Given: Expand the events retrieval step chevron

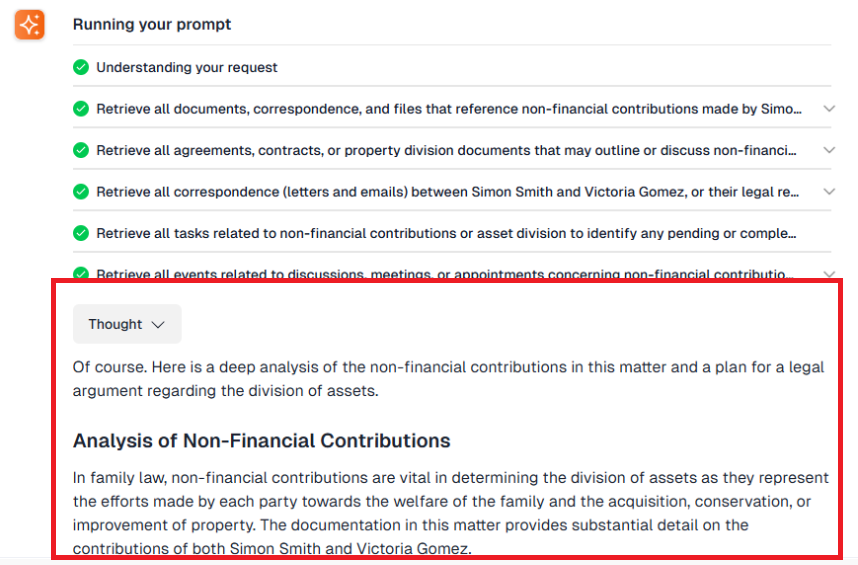Looking at the screenshot, I should 828,274.
